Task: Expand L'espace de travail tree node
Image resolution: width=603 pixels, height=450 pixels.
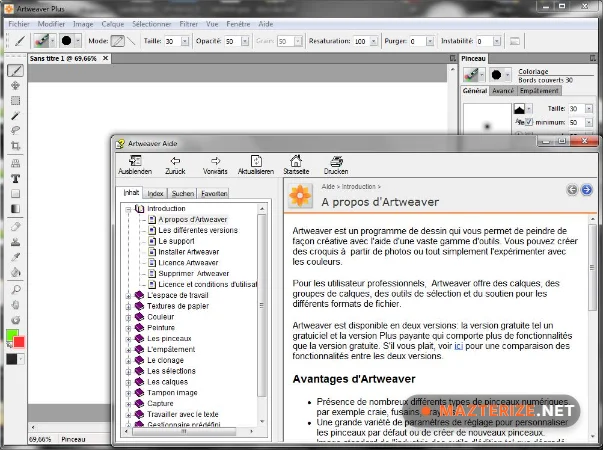Action: point(128,296)
